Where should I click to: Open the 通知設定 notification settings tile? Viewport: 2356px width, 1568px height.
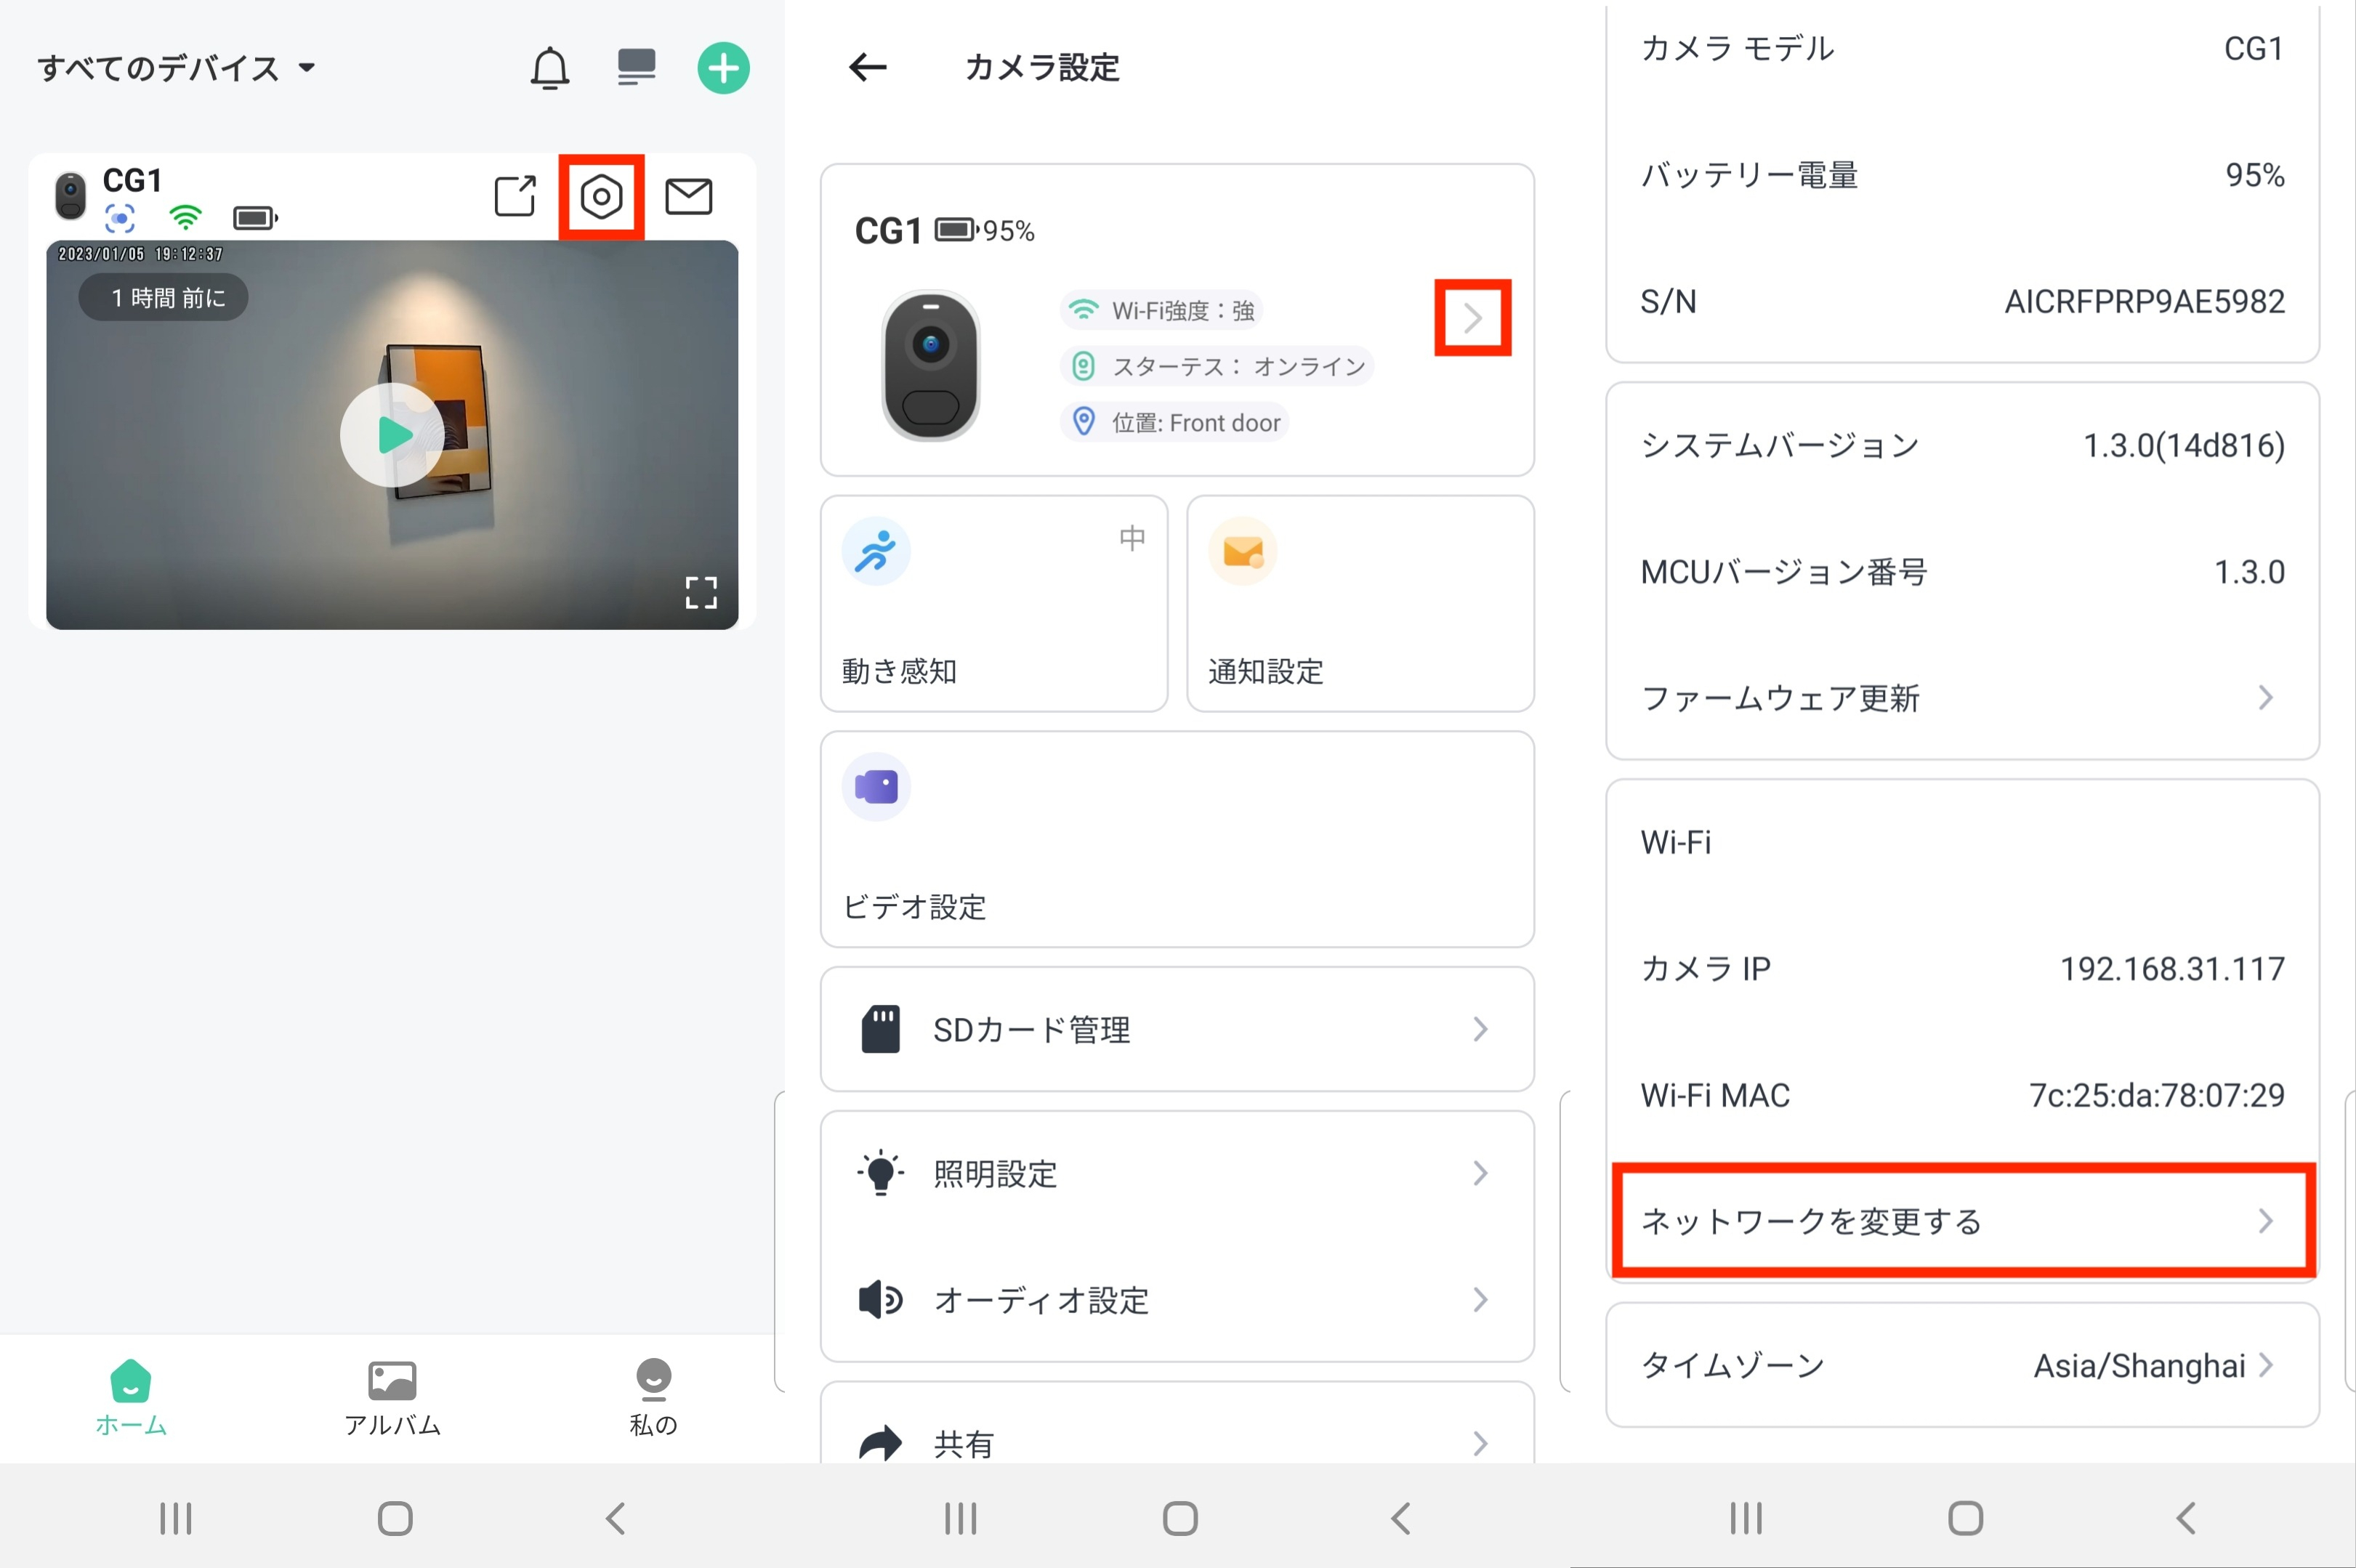[1360, 604]
